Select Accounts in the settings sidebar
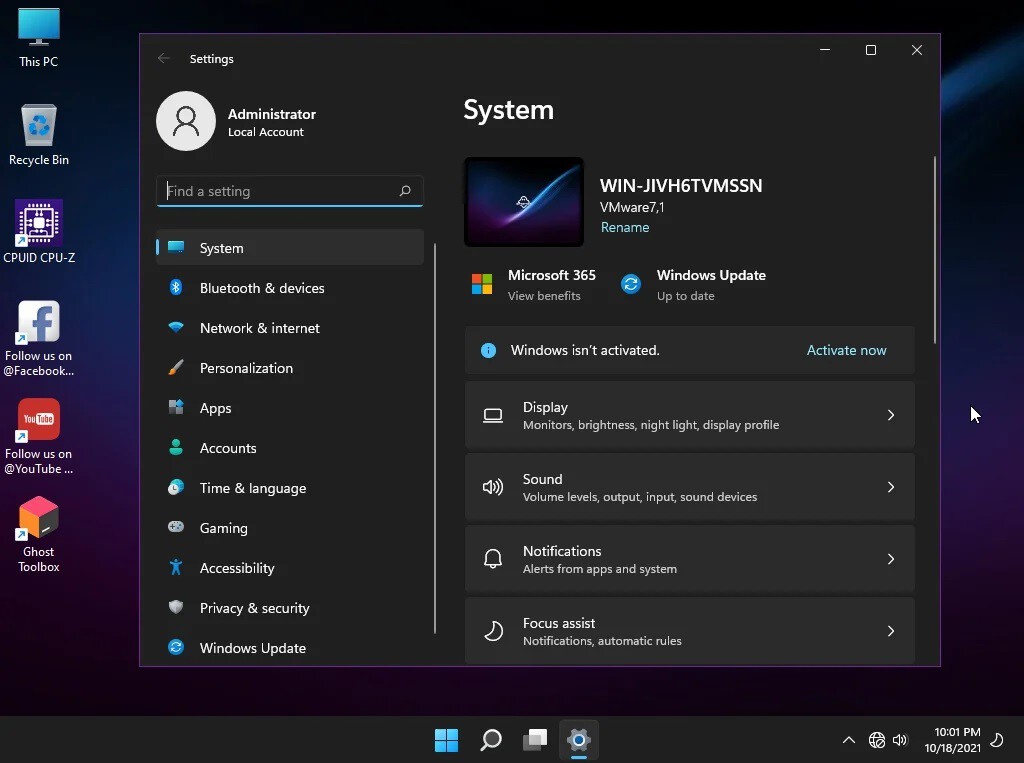Viewport: 1024px width, 763px height. (227, 448)
